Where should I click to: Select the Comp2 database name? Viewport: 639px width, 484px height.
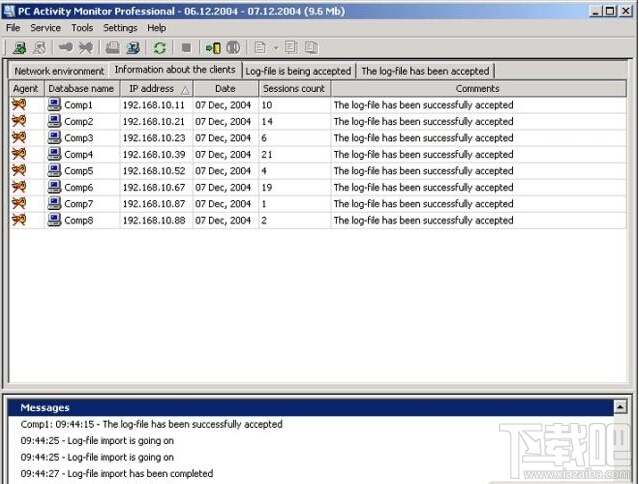pos(79,121)
